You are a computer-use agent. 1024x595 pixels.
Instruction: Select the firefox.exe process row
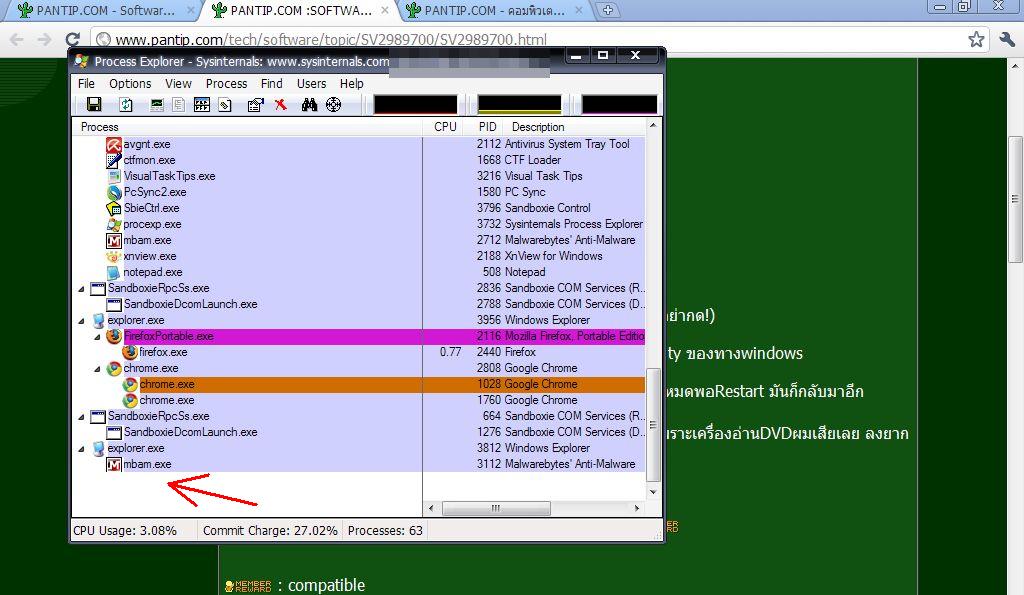359,353
